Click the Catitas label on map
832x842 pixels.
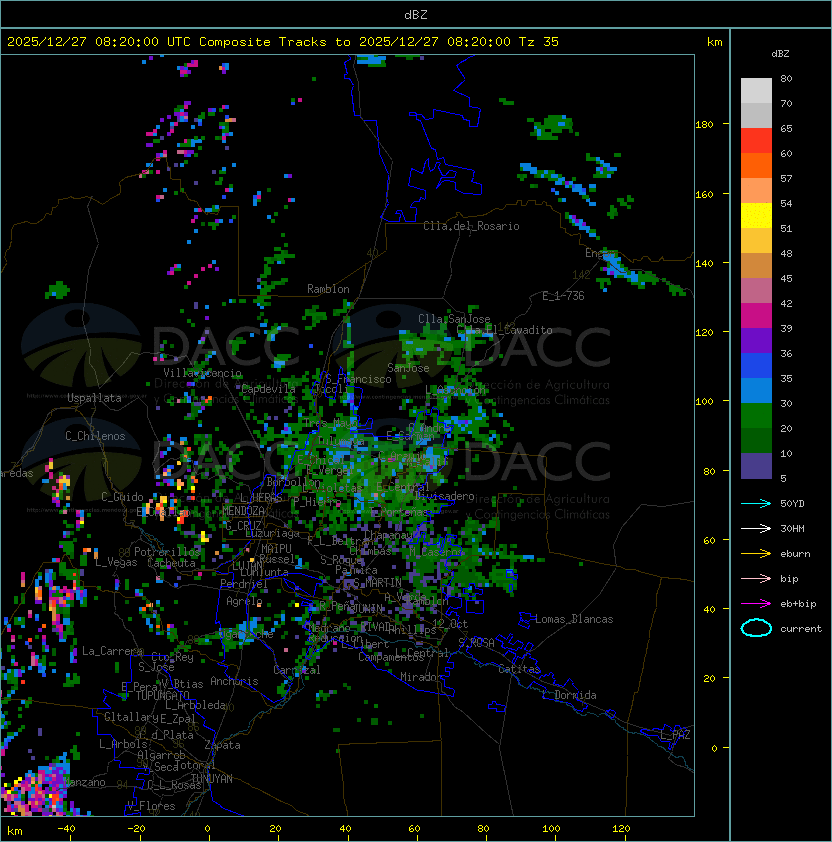(x=519, y=669)
